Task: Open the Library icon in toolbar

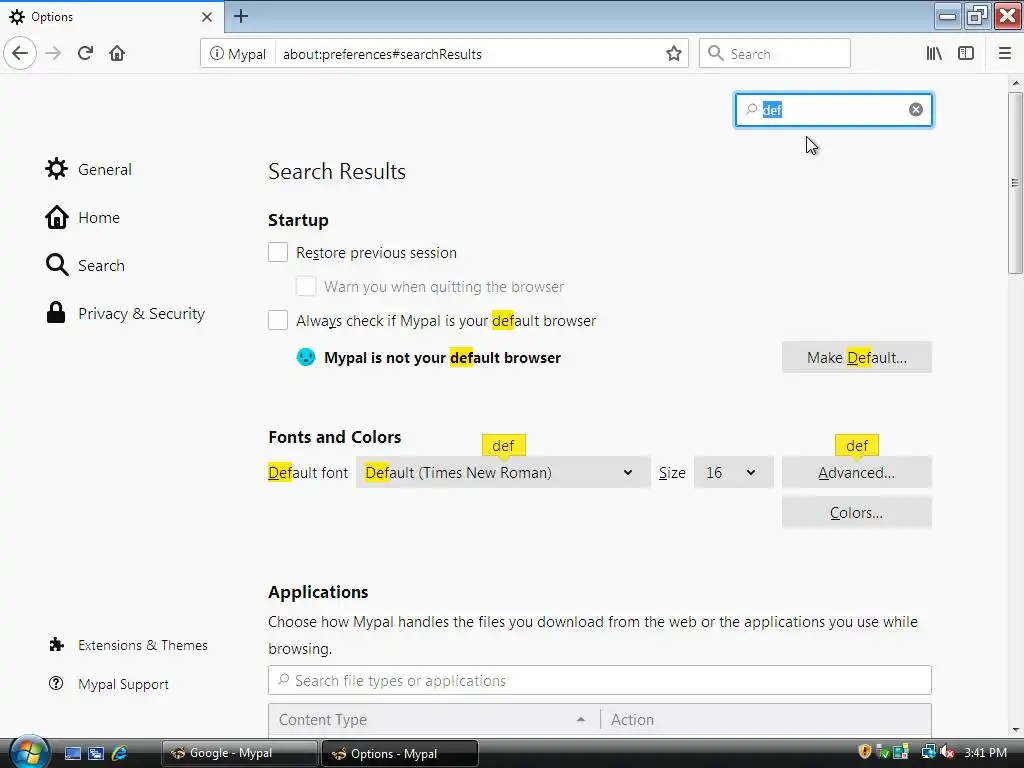Action: pos(934,54)
